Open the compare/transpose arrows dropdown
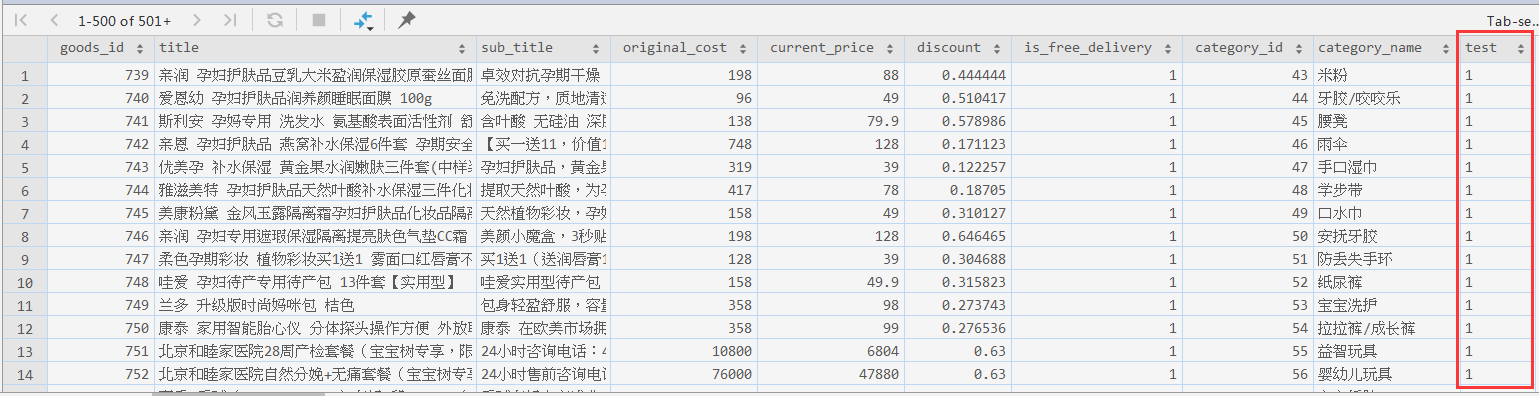Viewport: 1539px width, 396px height. pos(363,20)
